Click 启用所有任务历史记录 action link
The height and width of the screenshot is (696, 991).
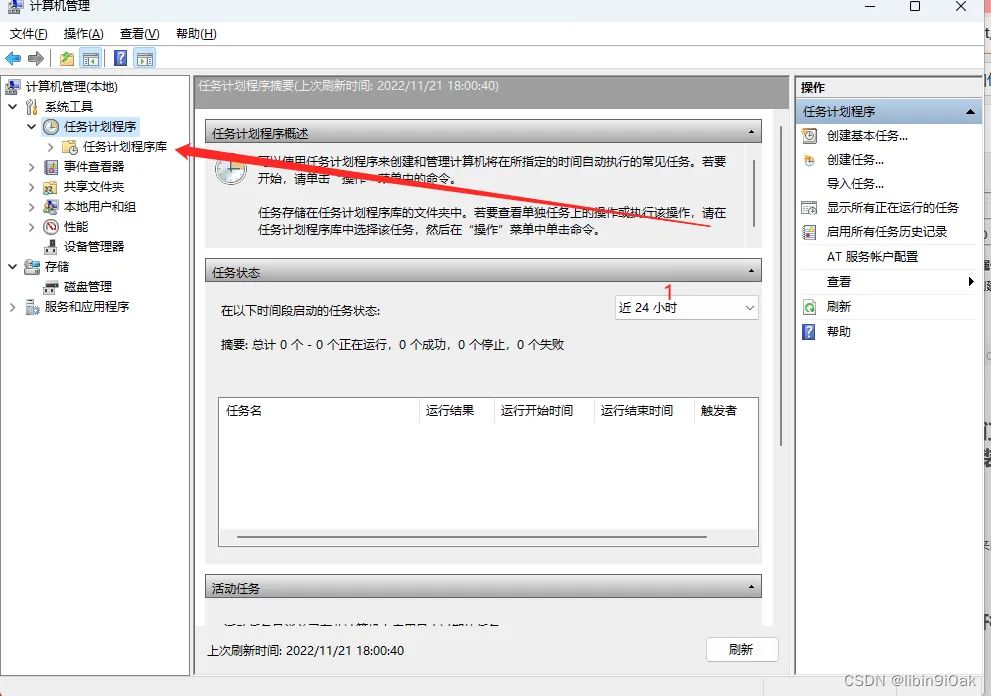tap(887, 232)
